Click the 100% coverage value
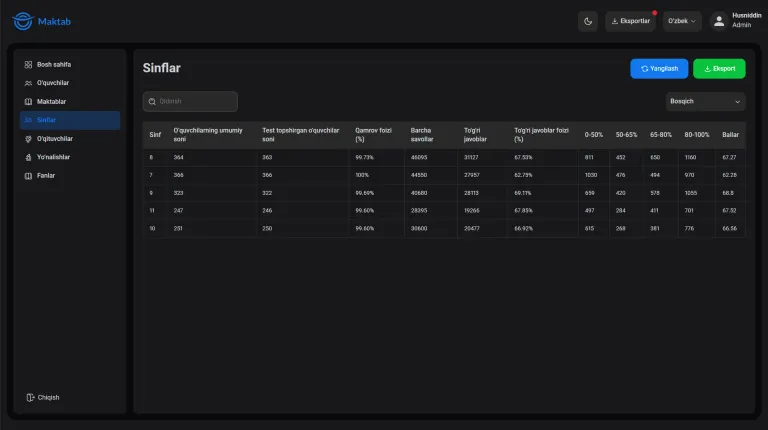This screenshot has height=430, width=768. [x=362, y=175]
